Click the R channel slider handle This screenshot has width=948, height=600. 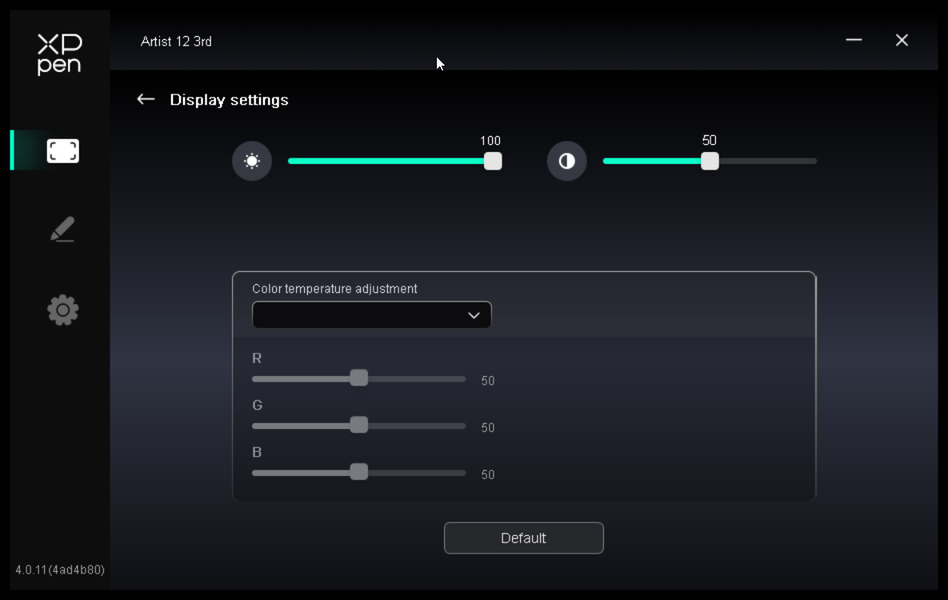pyautogui.click(x=359, y=378)
